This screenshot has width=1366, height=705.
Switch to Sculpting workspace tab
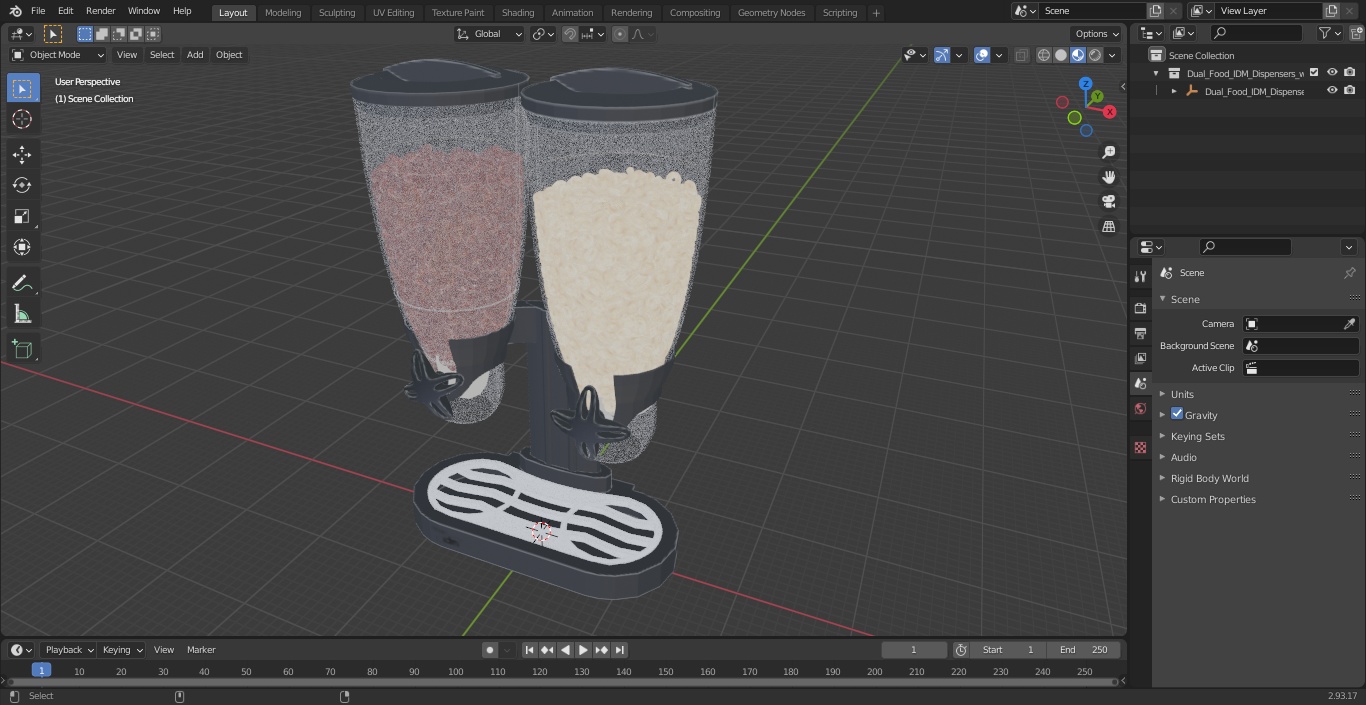pyautogui.click(x=337, y=12)
